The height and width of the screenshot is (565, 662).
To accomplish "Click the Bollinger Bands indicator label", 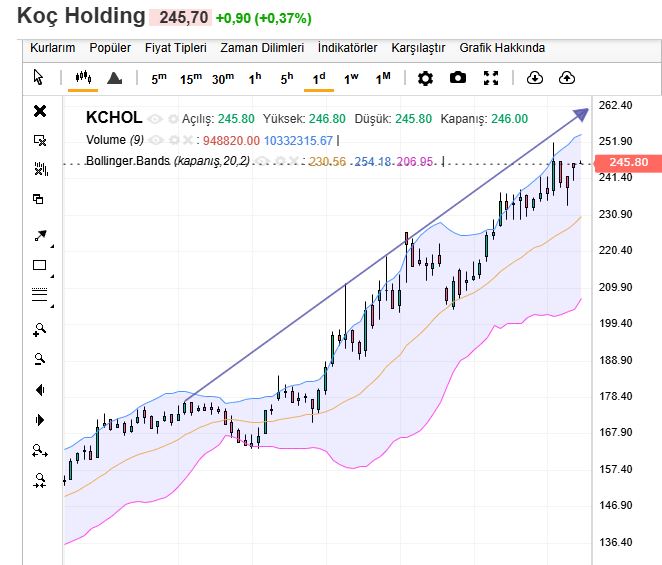I will pyautogui.click(x=168, y=161).
